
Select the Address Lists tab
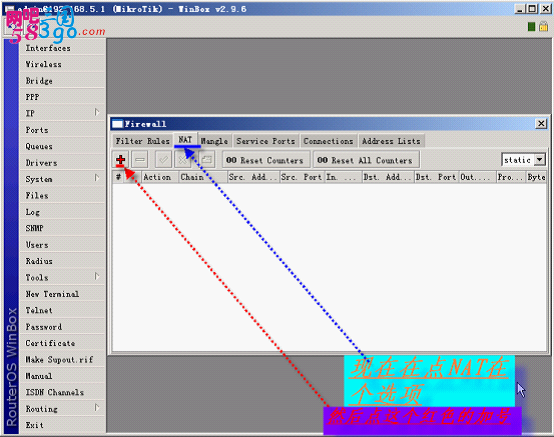(391, 141)
